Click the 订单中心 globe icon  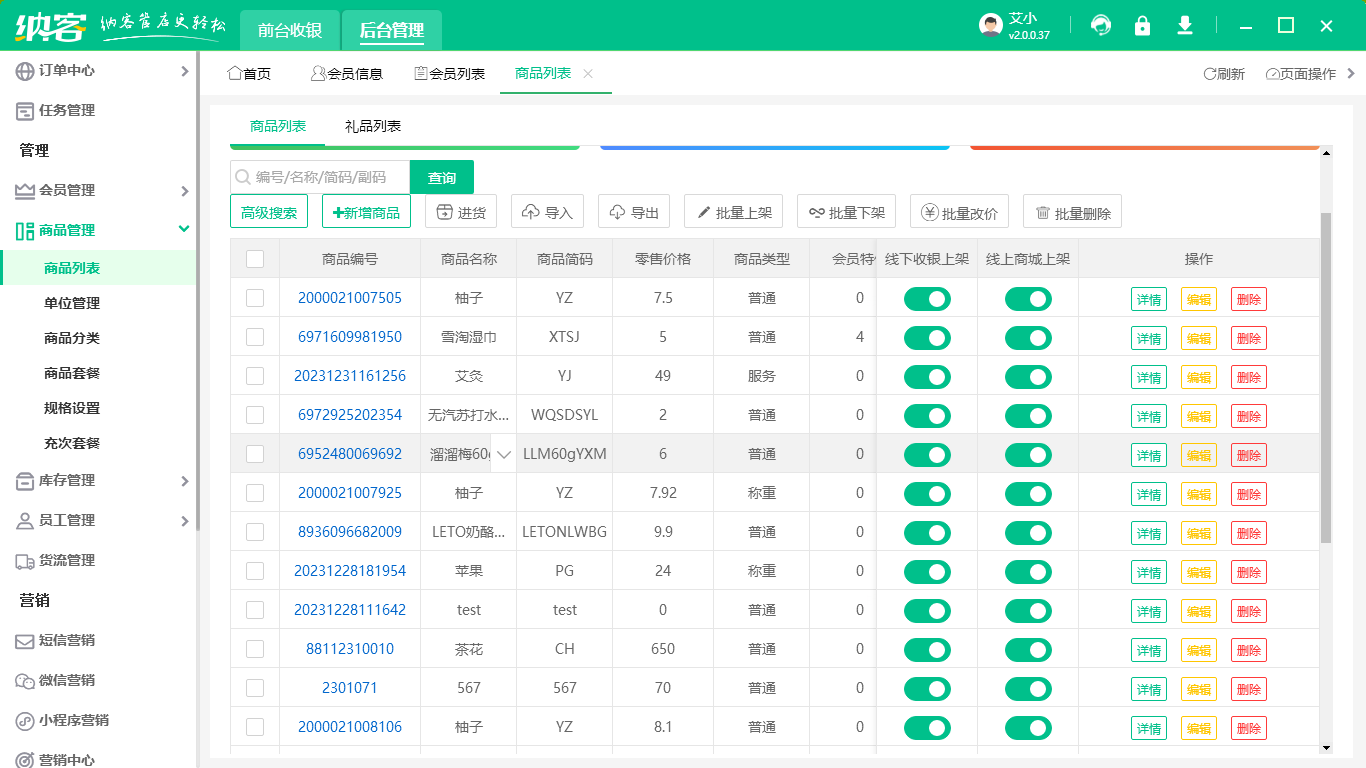25,71
